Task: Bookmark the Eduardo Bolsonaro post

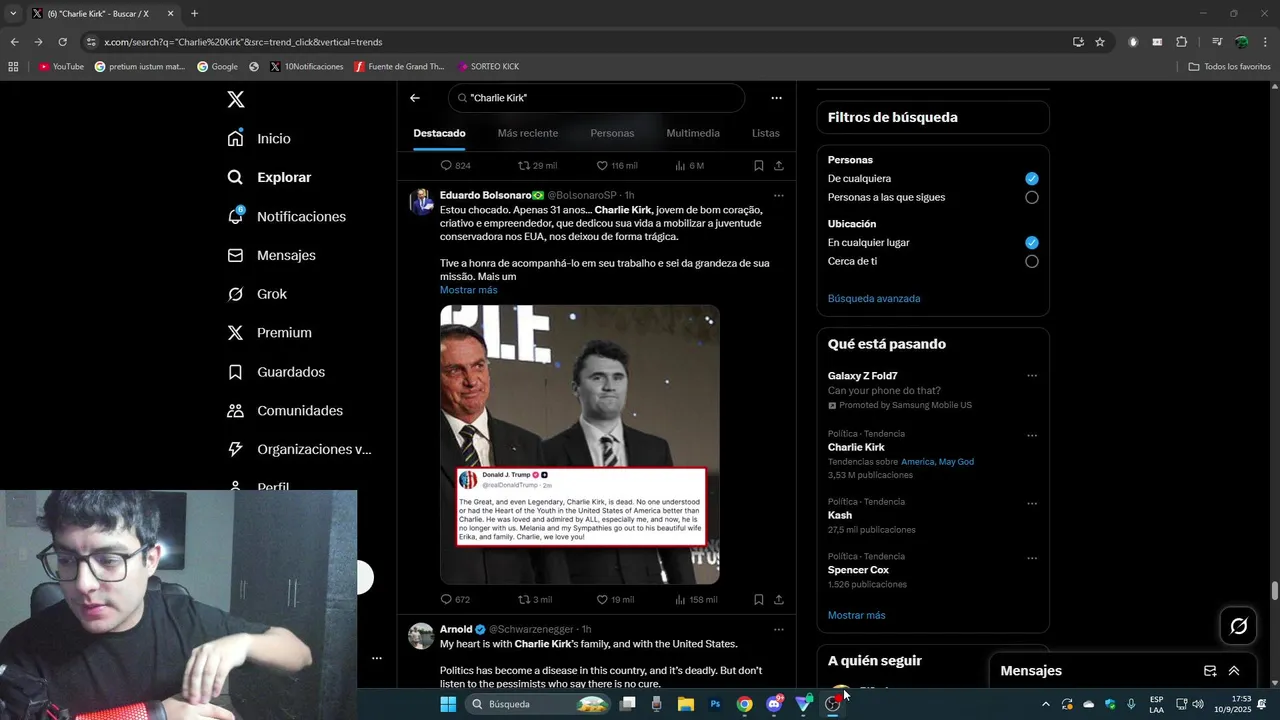Action: (759, 600)
